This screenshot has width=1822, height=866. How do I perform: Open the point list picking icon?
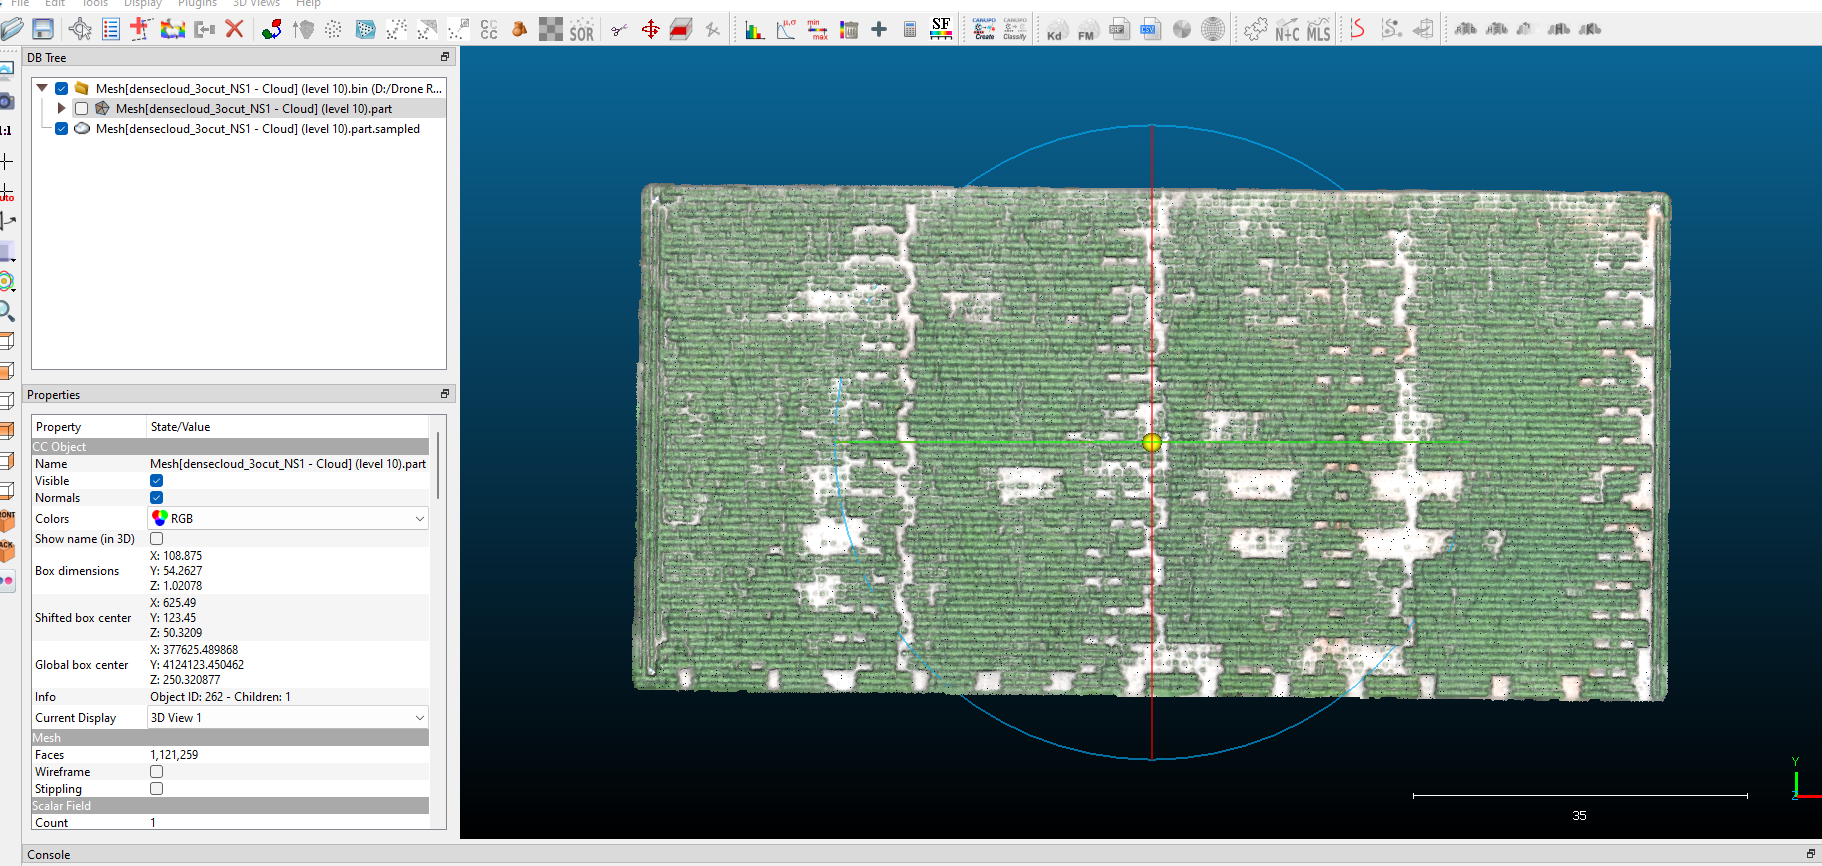(111, 29)
